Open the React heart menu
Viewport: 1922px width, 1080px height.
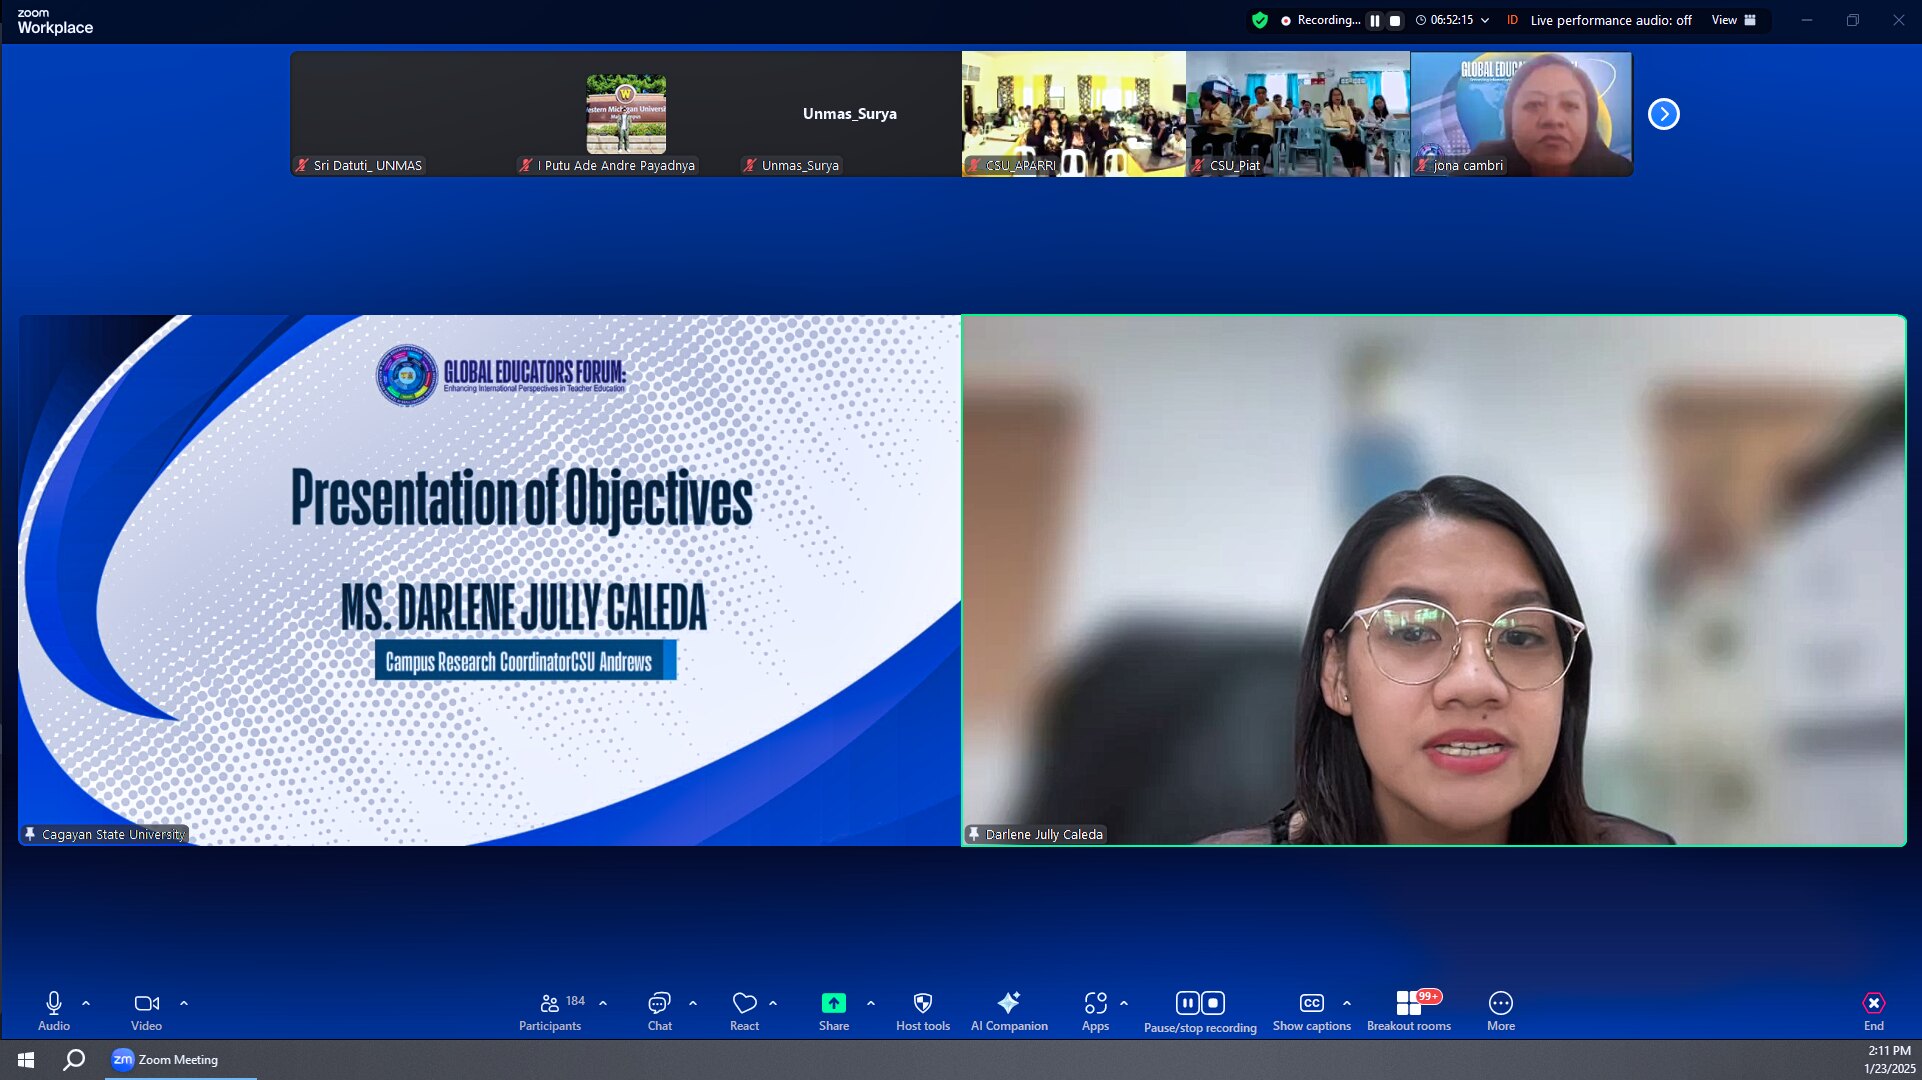click(744, 1011)
